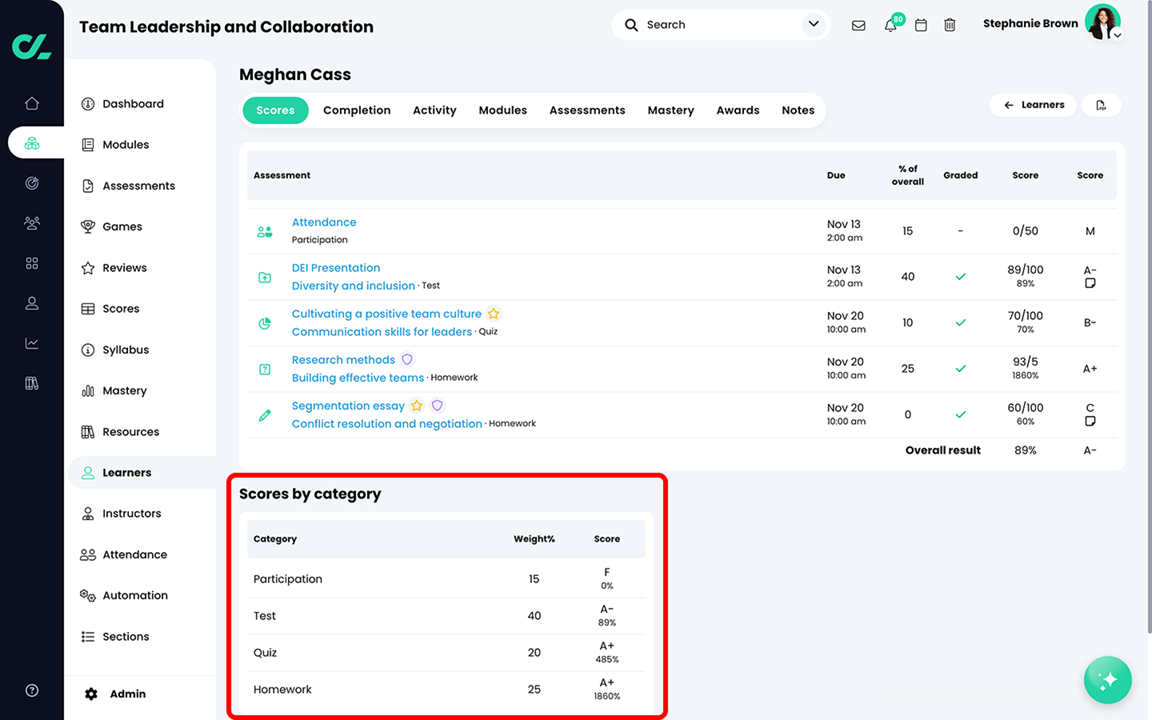Click the star icon beside Cultivating a positive team culture

pos(494,314)
